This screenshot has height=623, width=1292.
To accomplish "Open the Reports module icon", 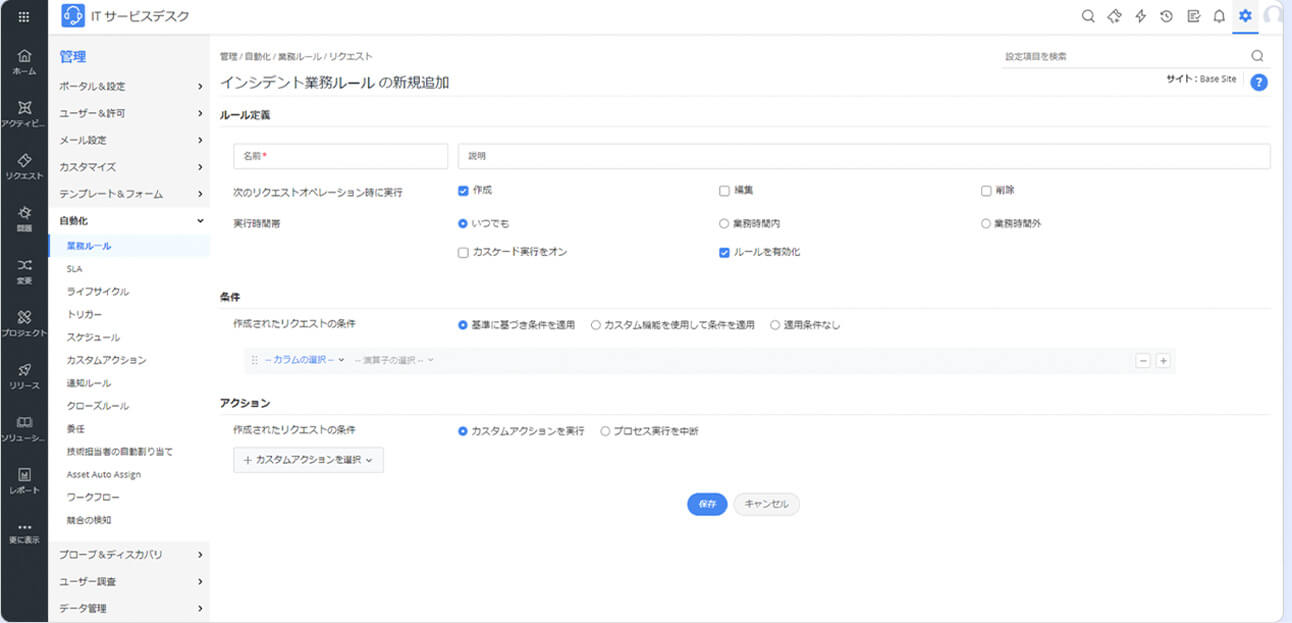I will pyautogui.click(x=24, y=479).
